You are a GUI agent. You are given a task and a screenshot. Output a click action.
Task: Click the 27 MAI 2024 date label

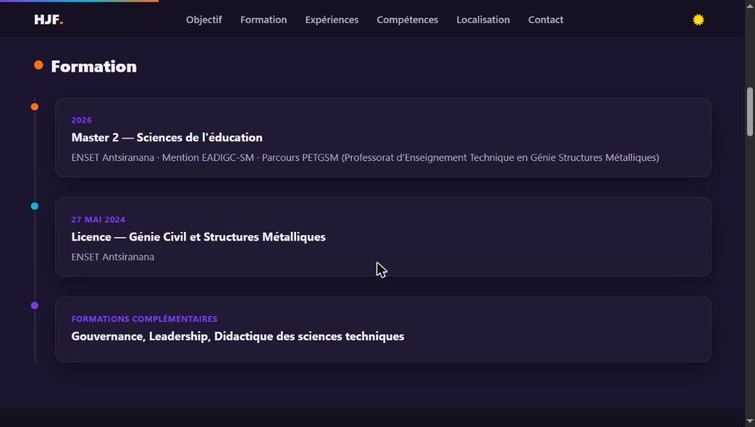(98, 220)
